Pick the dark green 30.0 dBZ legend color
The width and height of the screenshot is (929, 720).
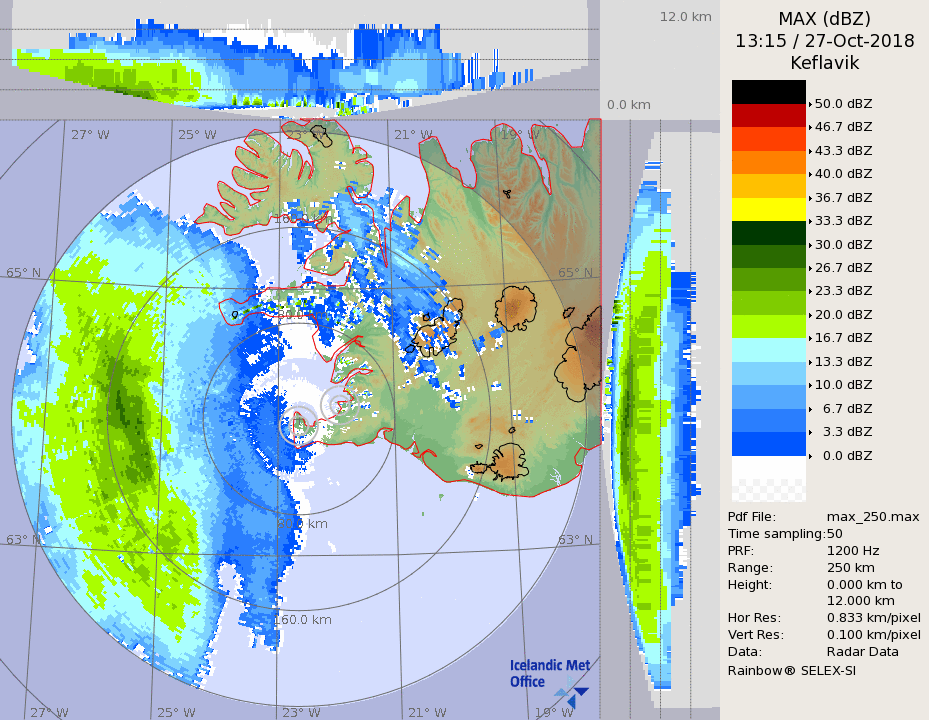(x=768, y=233)
